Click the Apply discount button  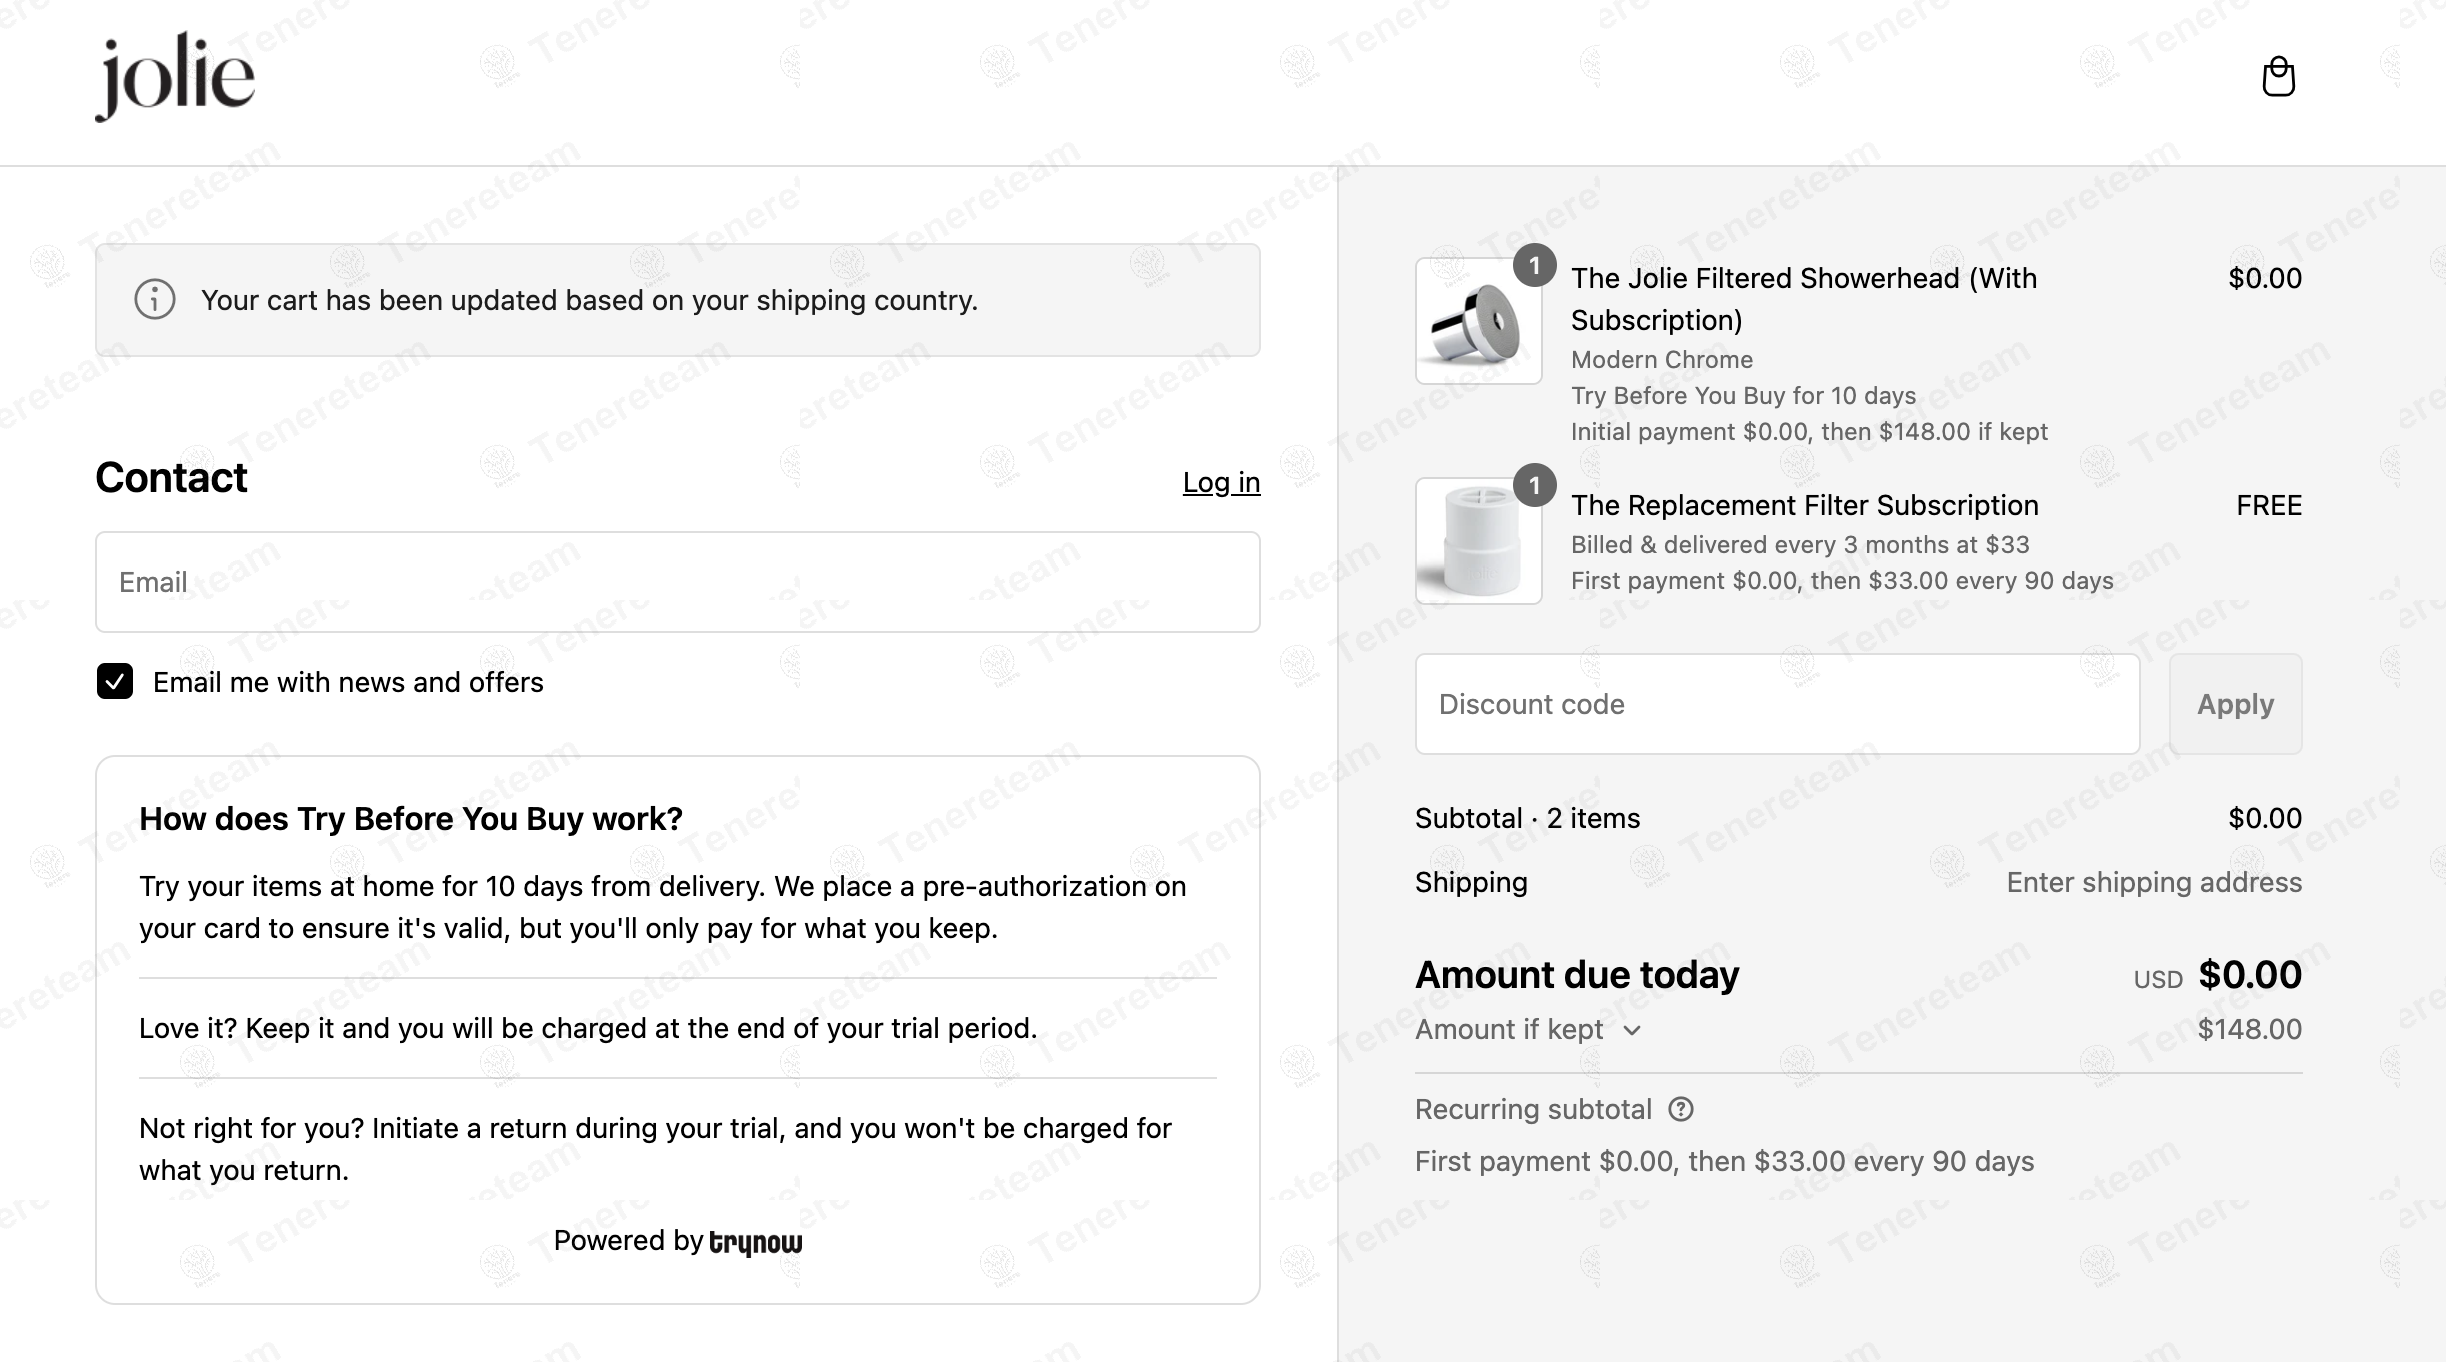click(2236, 704)
